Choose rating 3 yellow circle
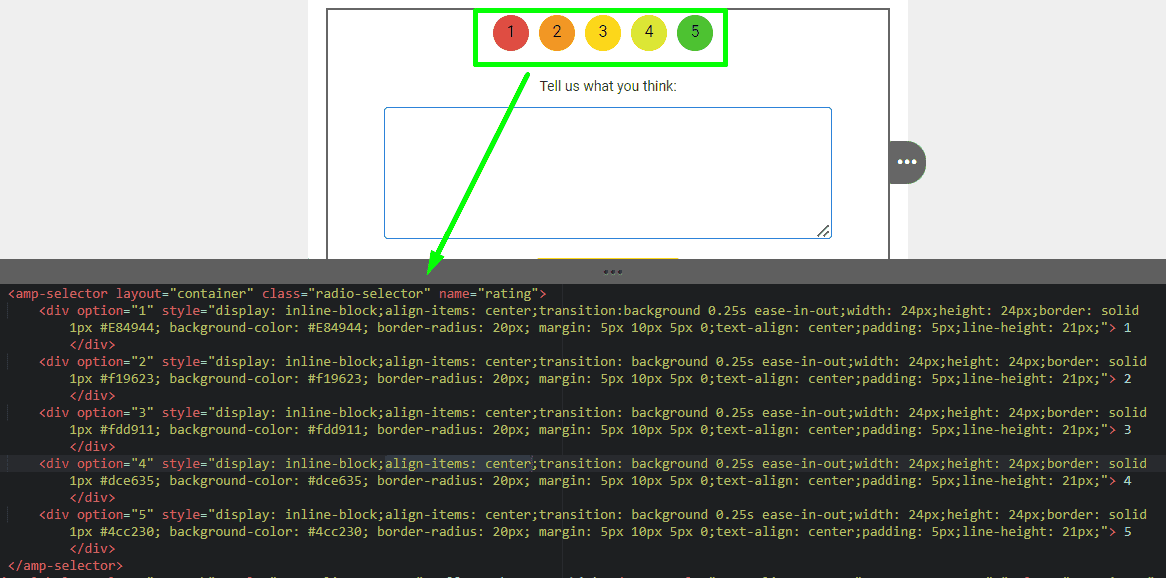Viewport: 1166px width, 578px height. click(603, 32)
